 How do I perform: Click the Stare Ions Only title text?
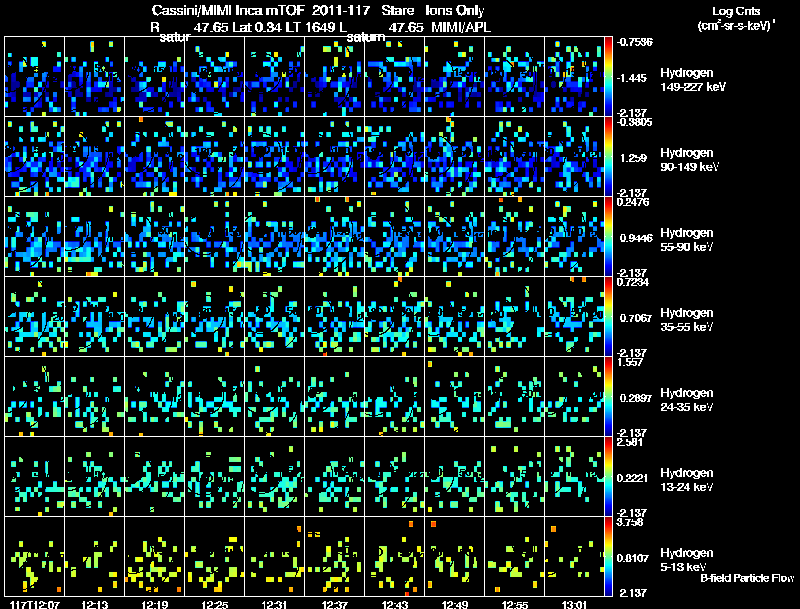click(x=433, y=10)
